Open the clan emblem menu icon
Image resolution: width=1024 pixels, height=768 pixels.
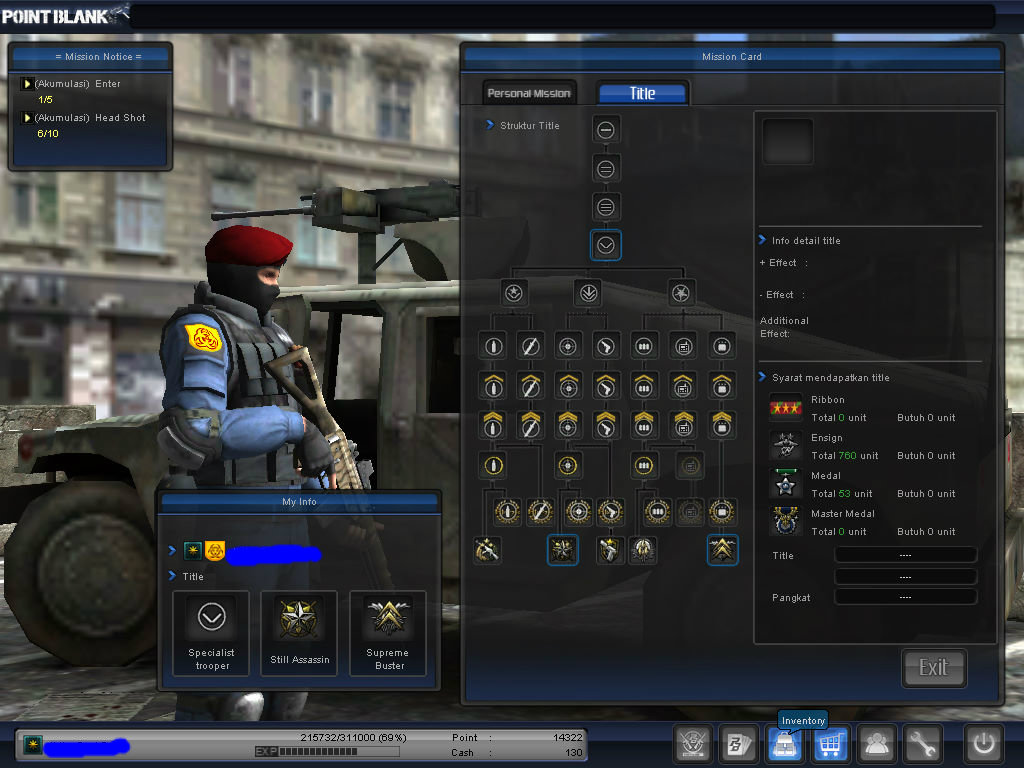click(692, 744)
